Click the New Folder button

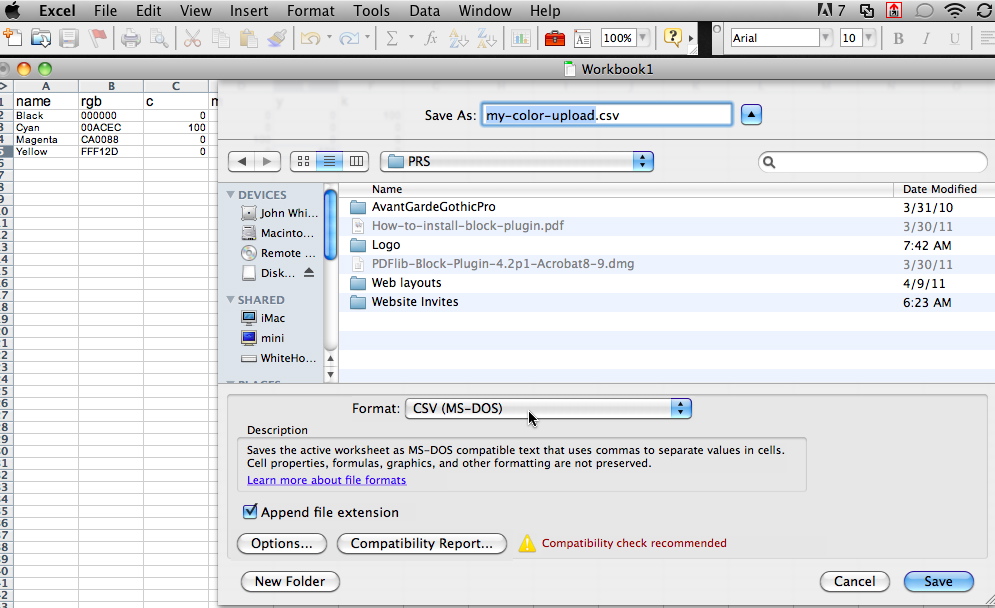(290, 581)
